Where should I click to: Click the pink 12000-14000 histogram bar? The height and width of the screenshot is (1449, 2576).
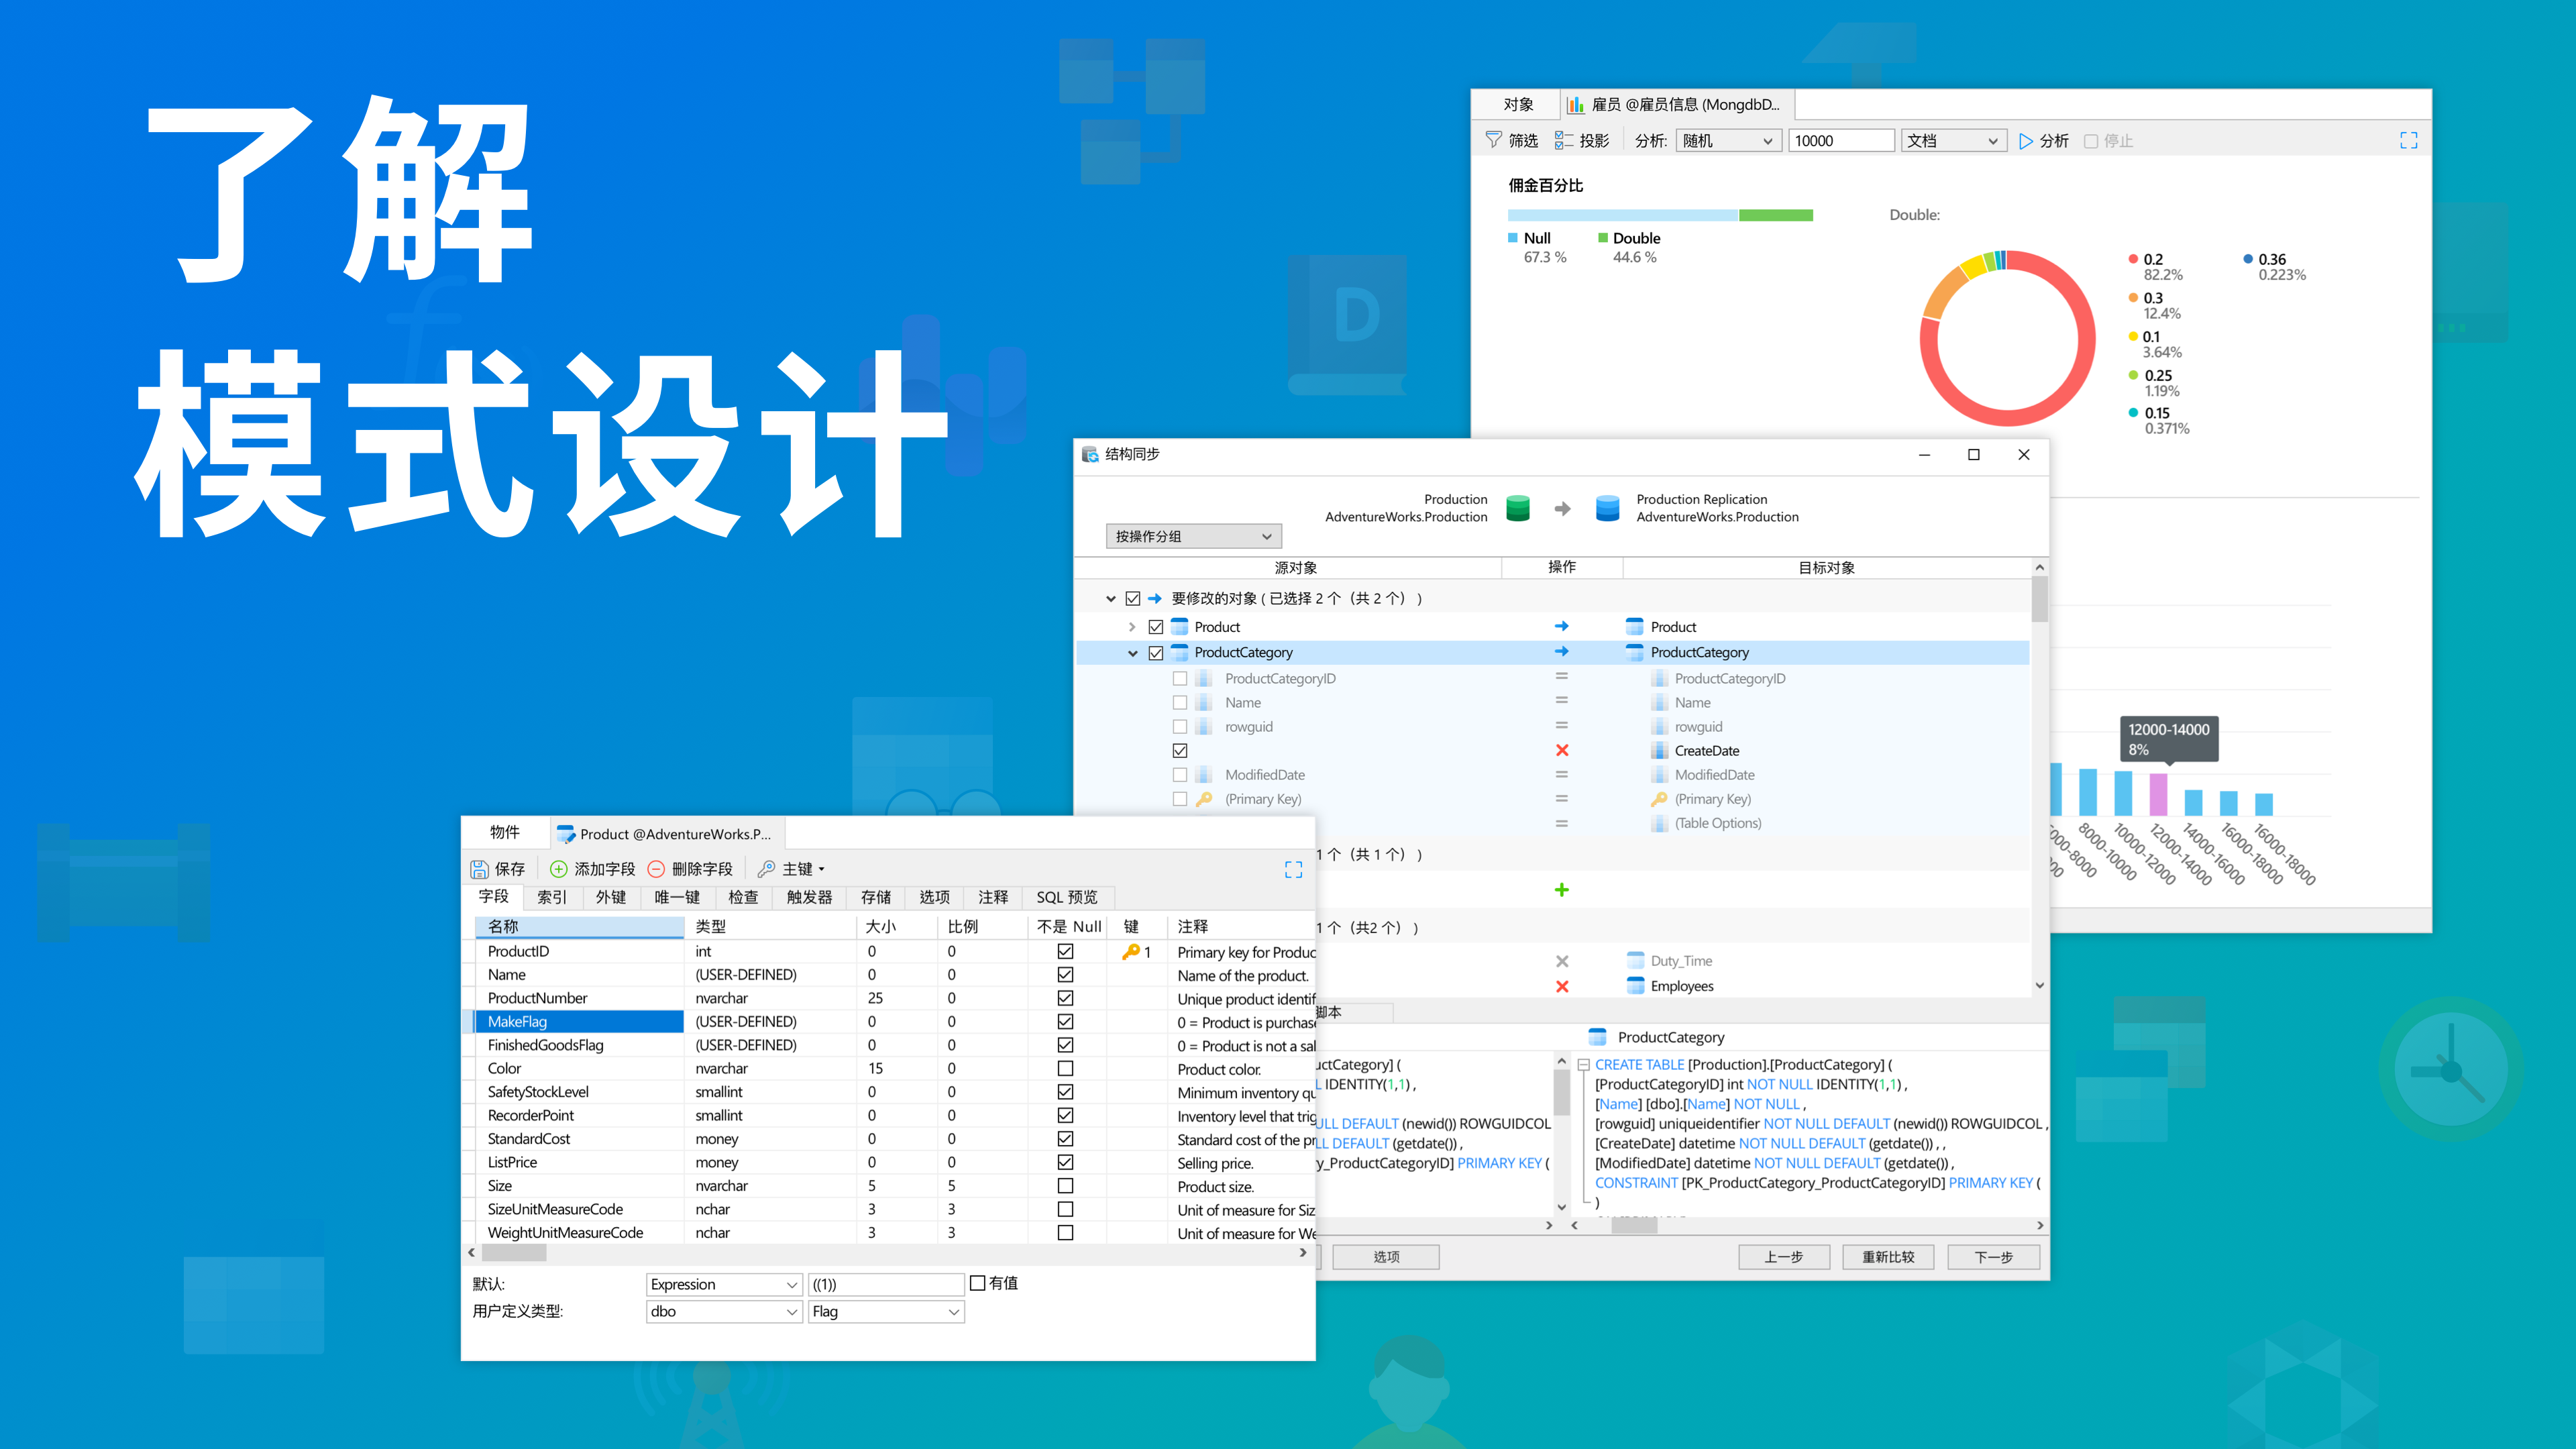[2158, 794]
